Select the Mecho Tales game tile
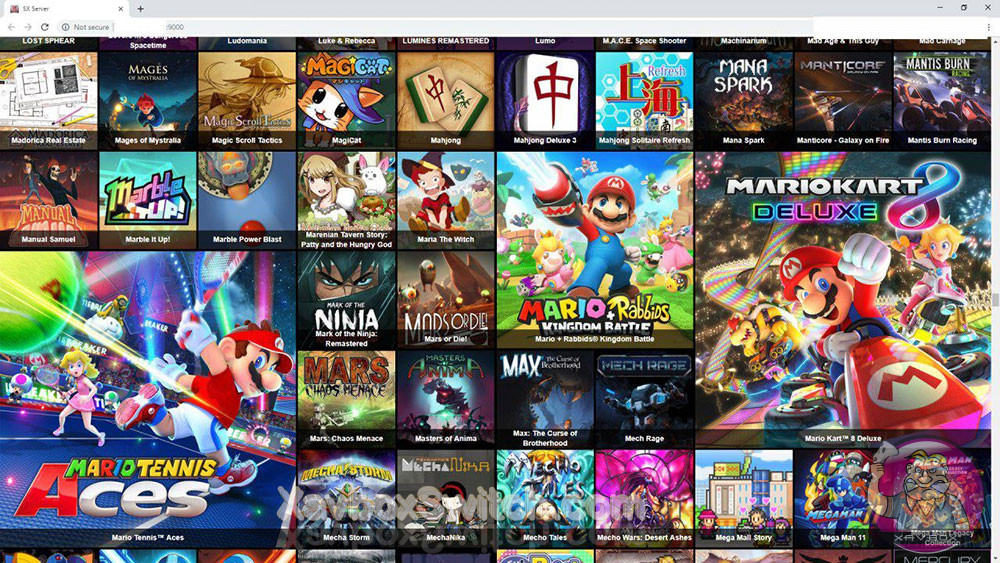This screenshot has width=1000, height=563. (x=545, y=498)
